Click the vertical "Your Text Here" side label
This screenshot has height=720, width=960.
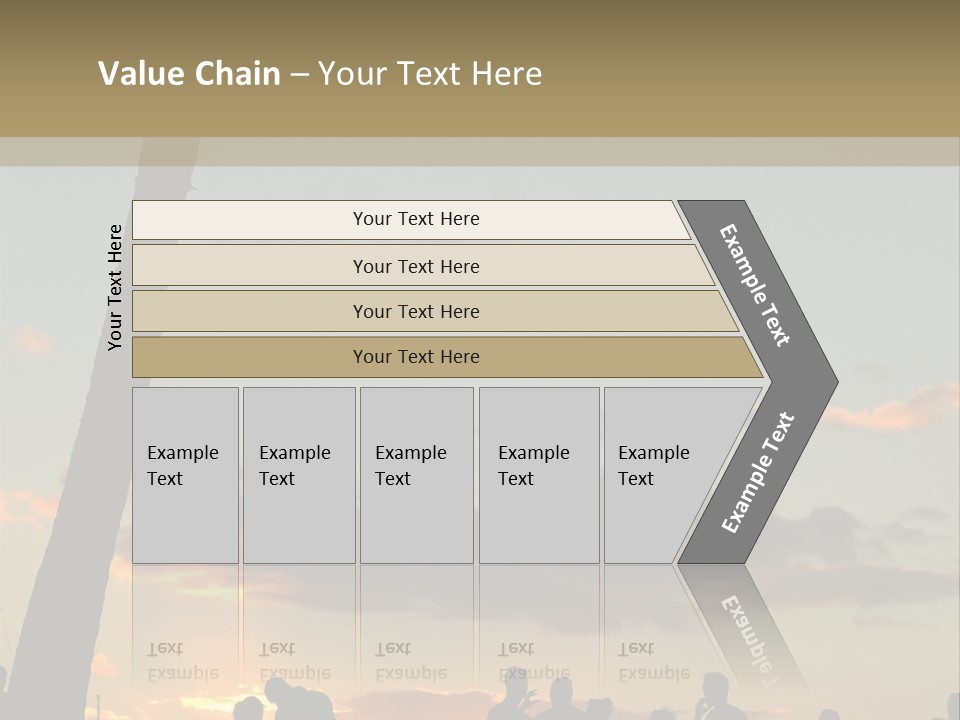115,287
